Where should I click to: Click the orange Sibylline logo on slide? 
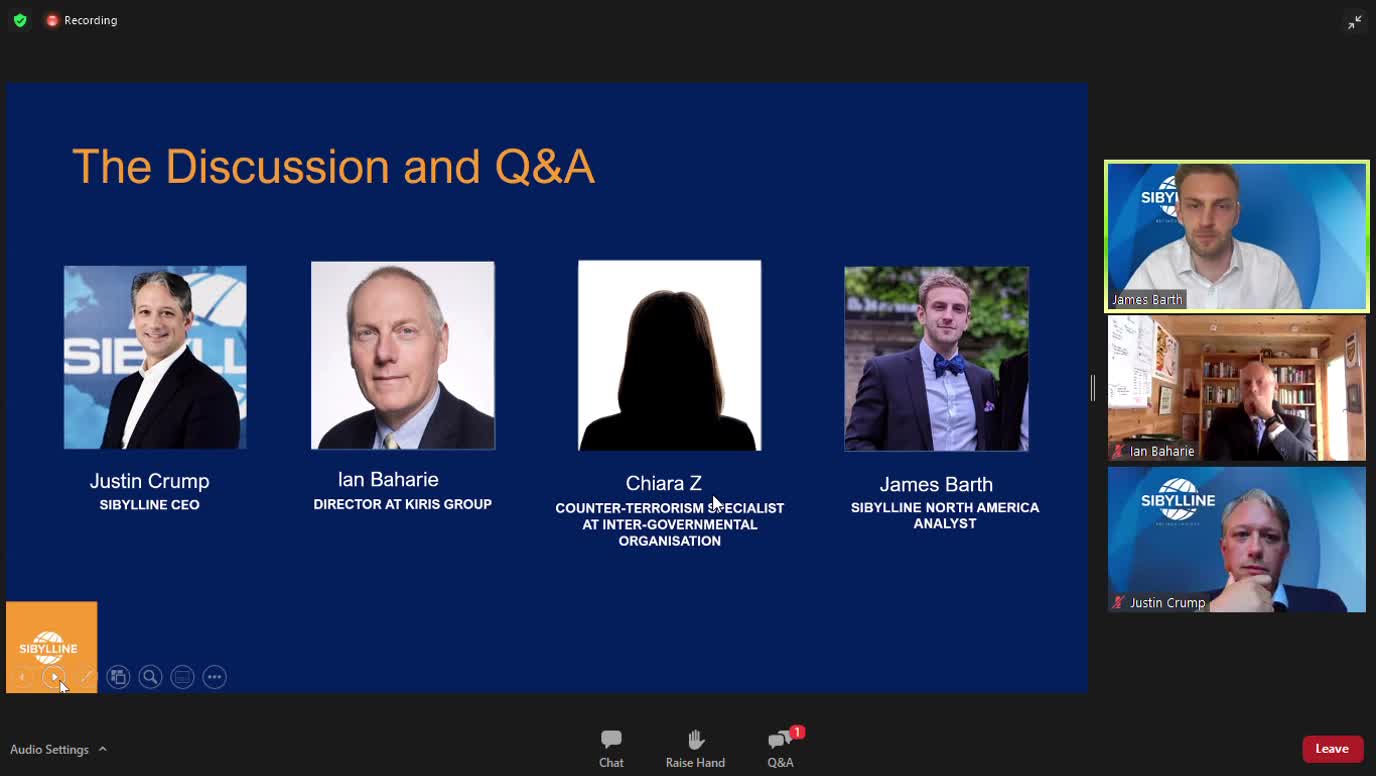(x=52, y=647)
